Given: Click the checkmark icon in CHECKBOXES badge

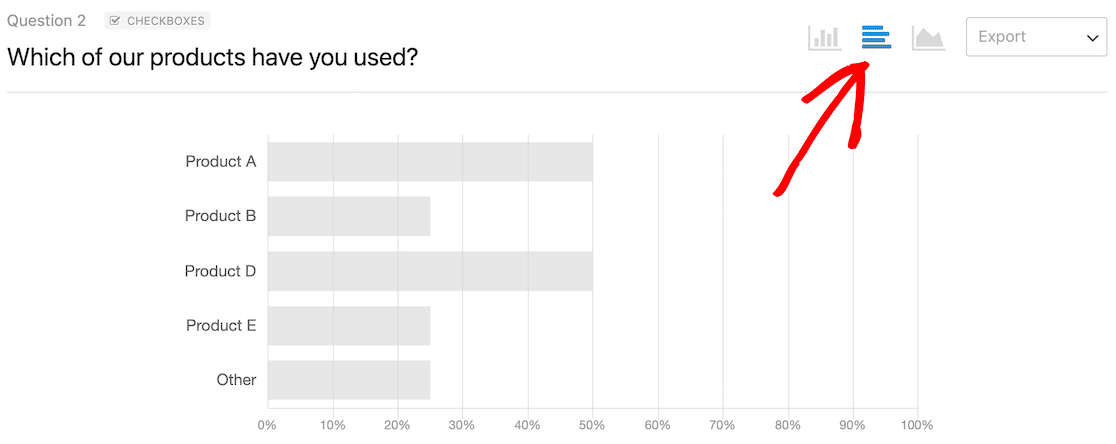Looking at the screenshot, I should pyautogui.click(x=115, y=21).
